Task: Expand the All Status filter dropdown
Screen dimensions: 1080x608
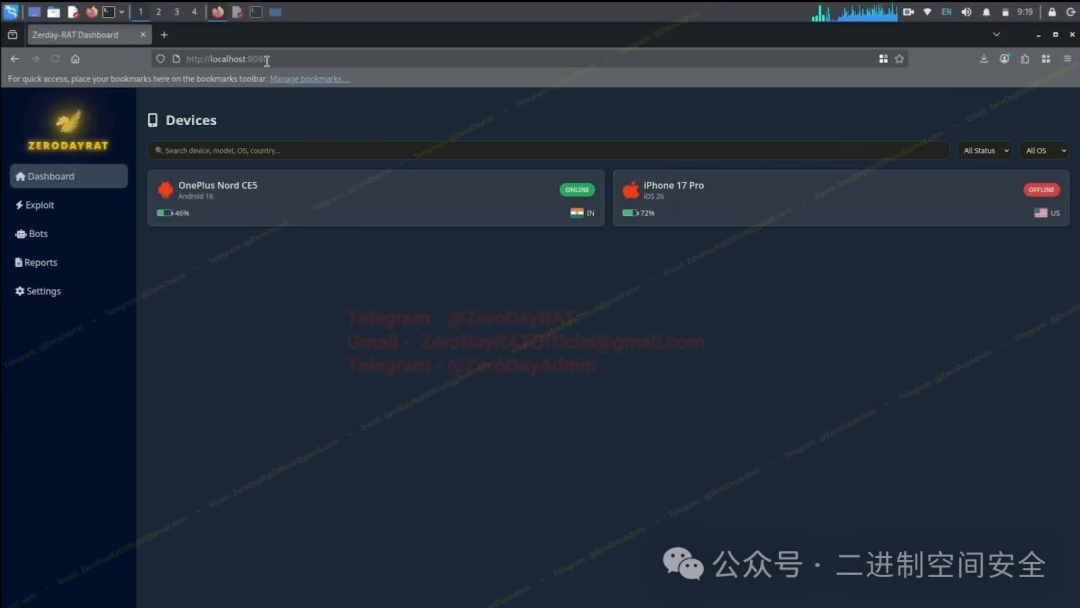Action: tap(985, 150)
